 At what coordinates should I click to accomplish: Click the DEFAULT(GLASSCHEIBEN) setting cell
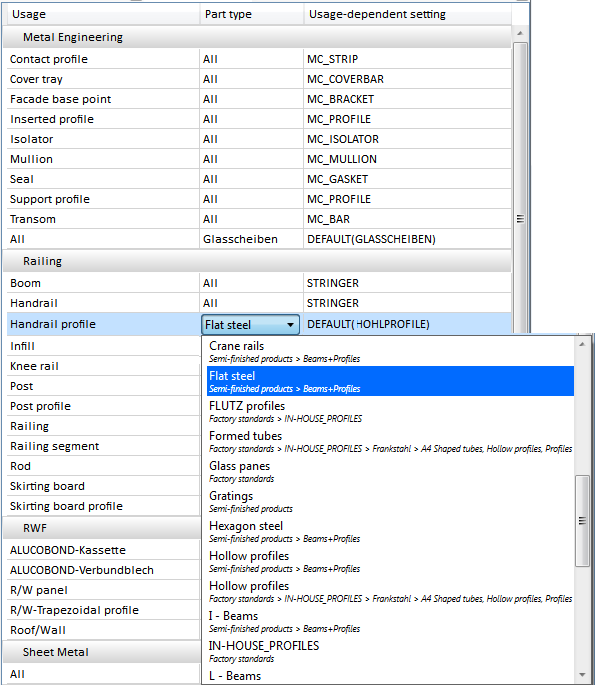click(x=407, y=239)
